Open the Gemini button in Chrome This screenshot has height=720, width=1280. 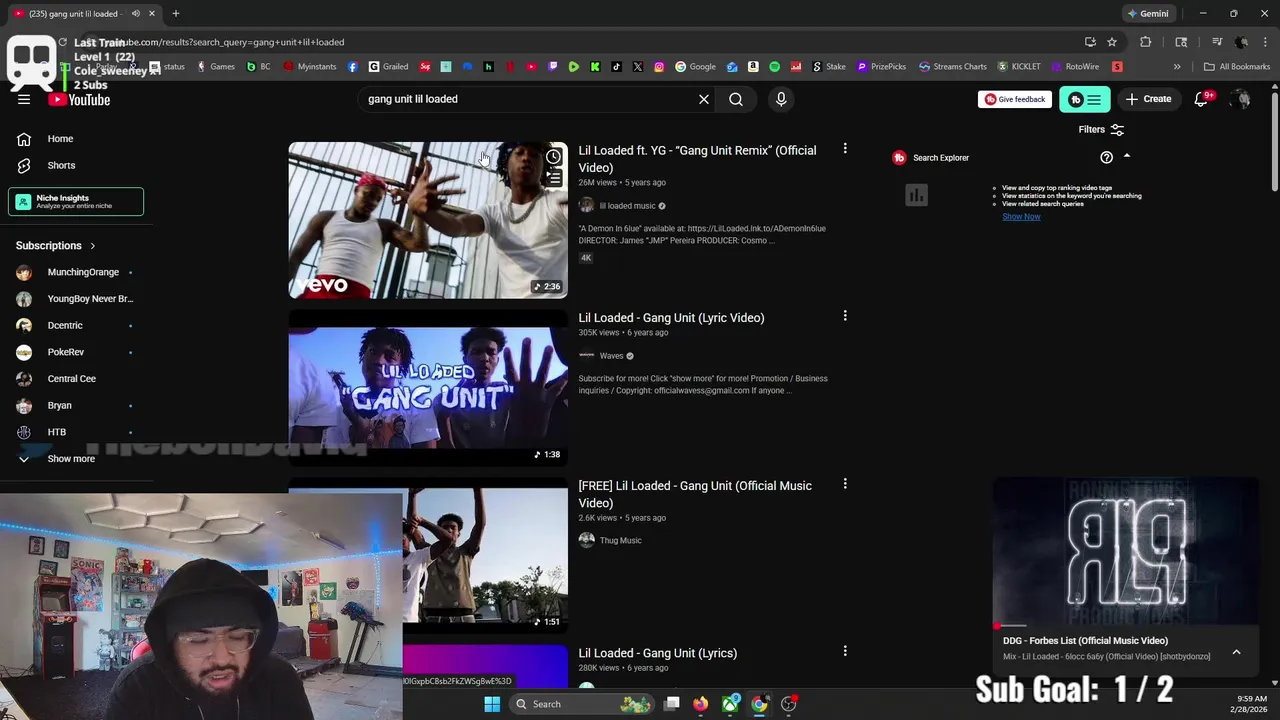pyautogui.click(x=1147, y=14)
